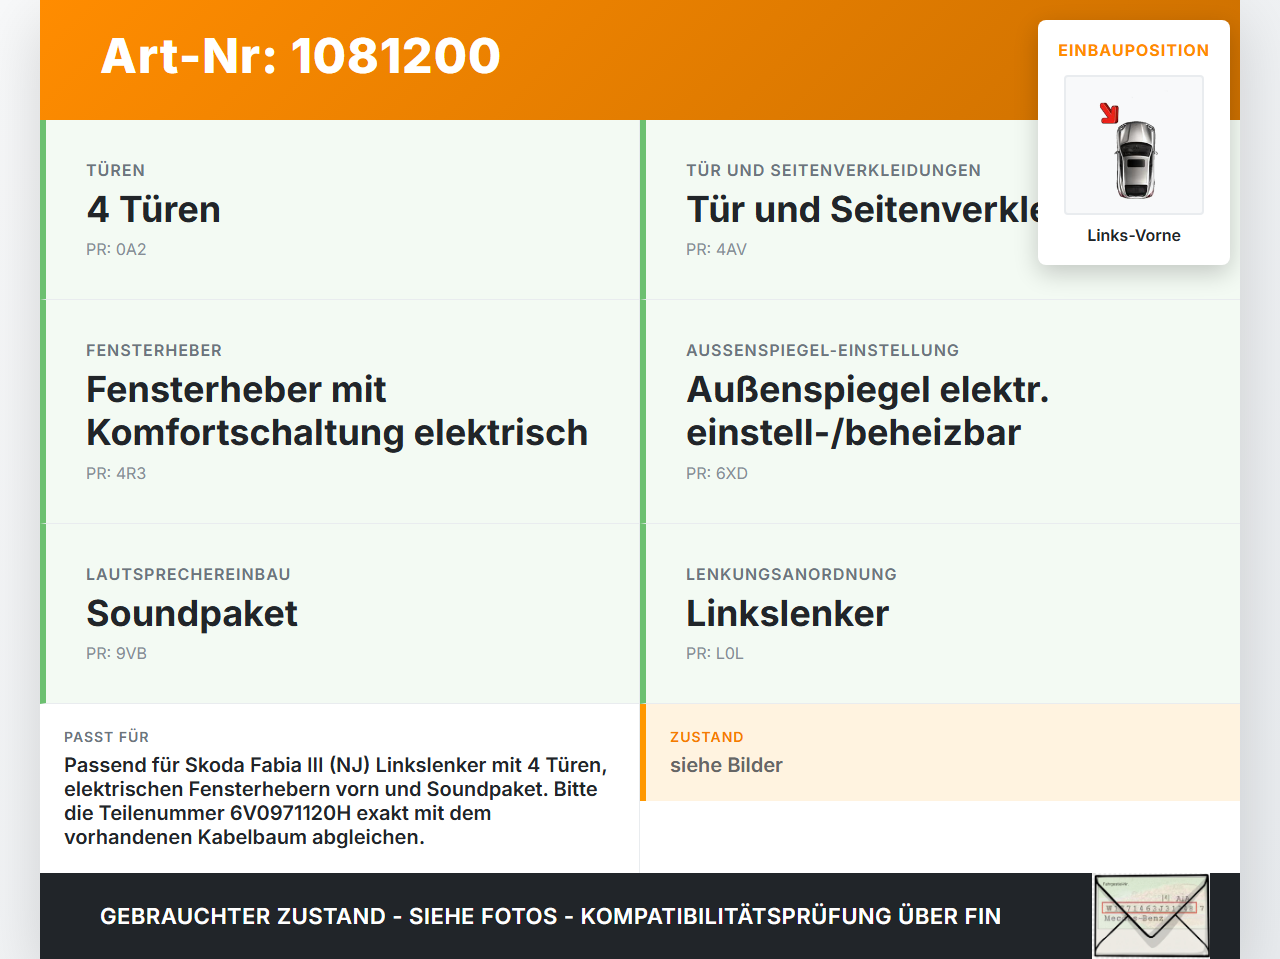The image size is (1280, 959).
Task: Click PR: L0L code
Action: (x=715, y=653)
